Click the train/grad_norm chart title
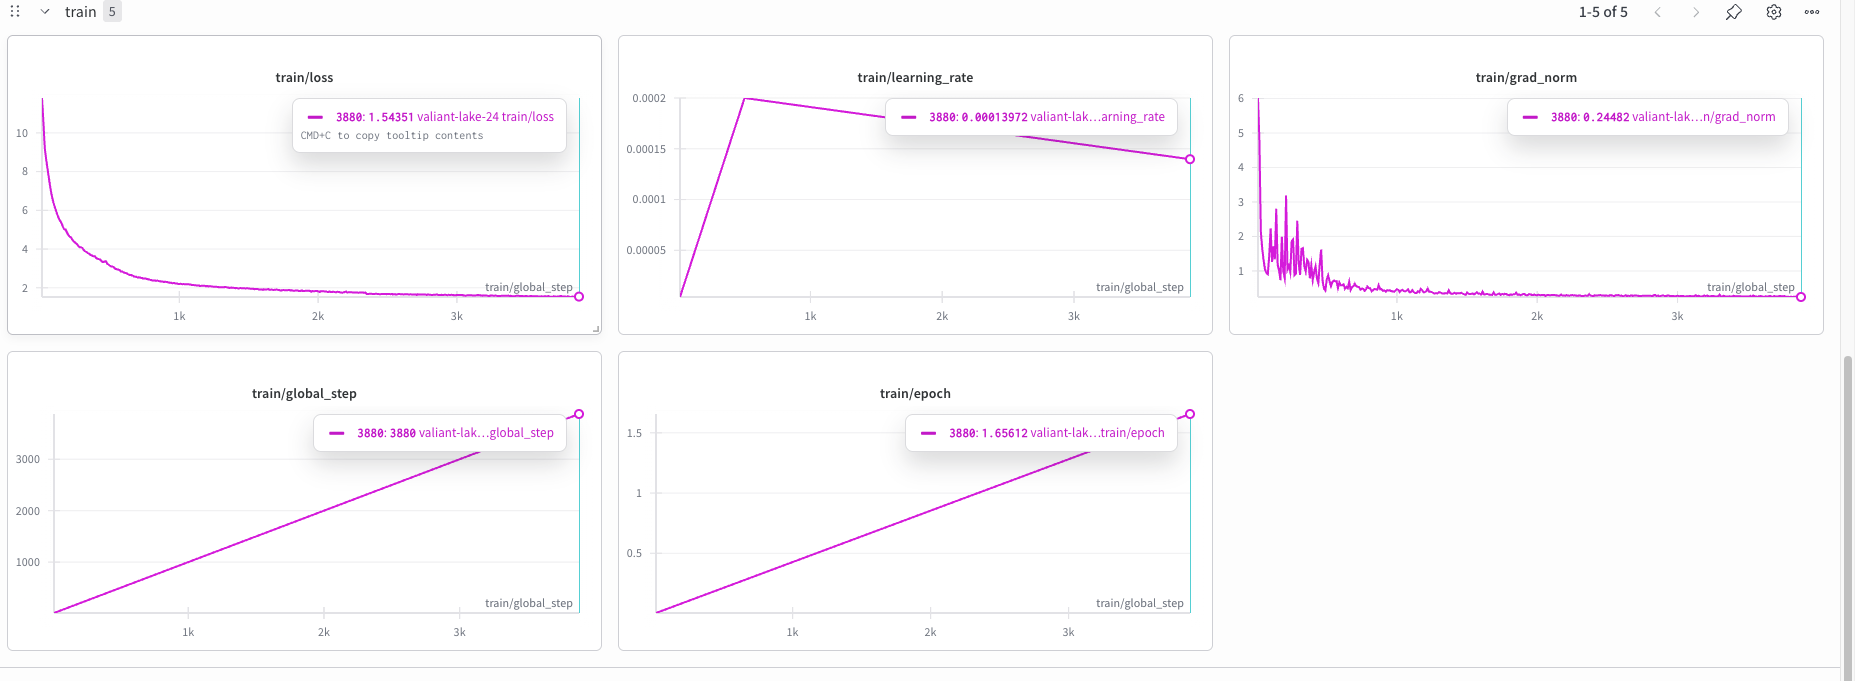Screen dimensions: 1855x681 [x=1526, y=77]
